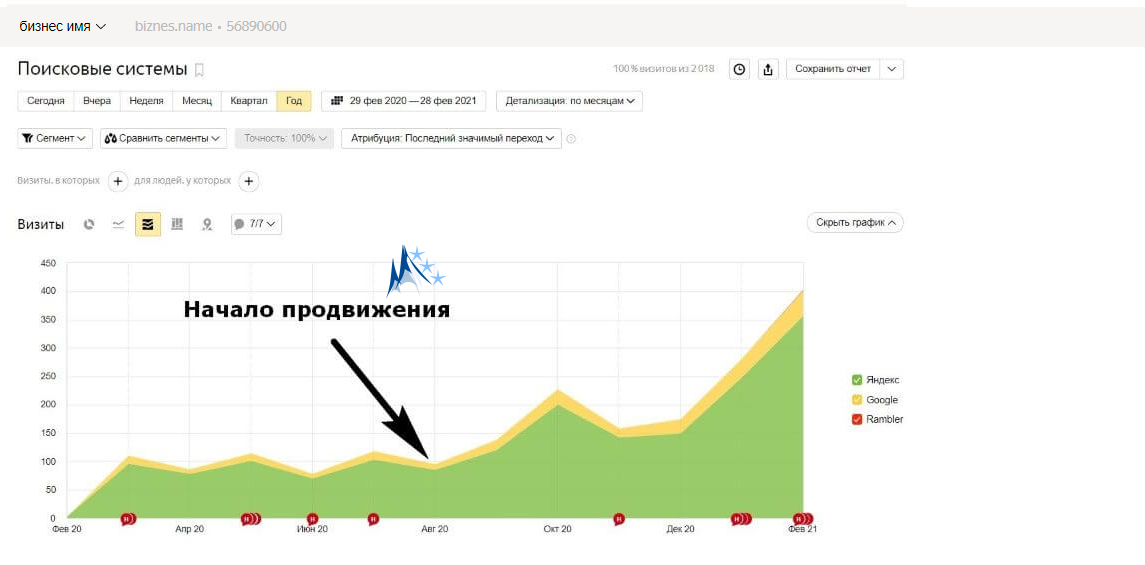1145x565 pixels.
Task: Add a condition for людей, у которых
Action: 249,181
